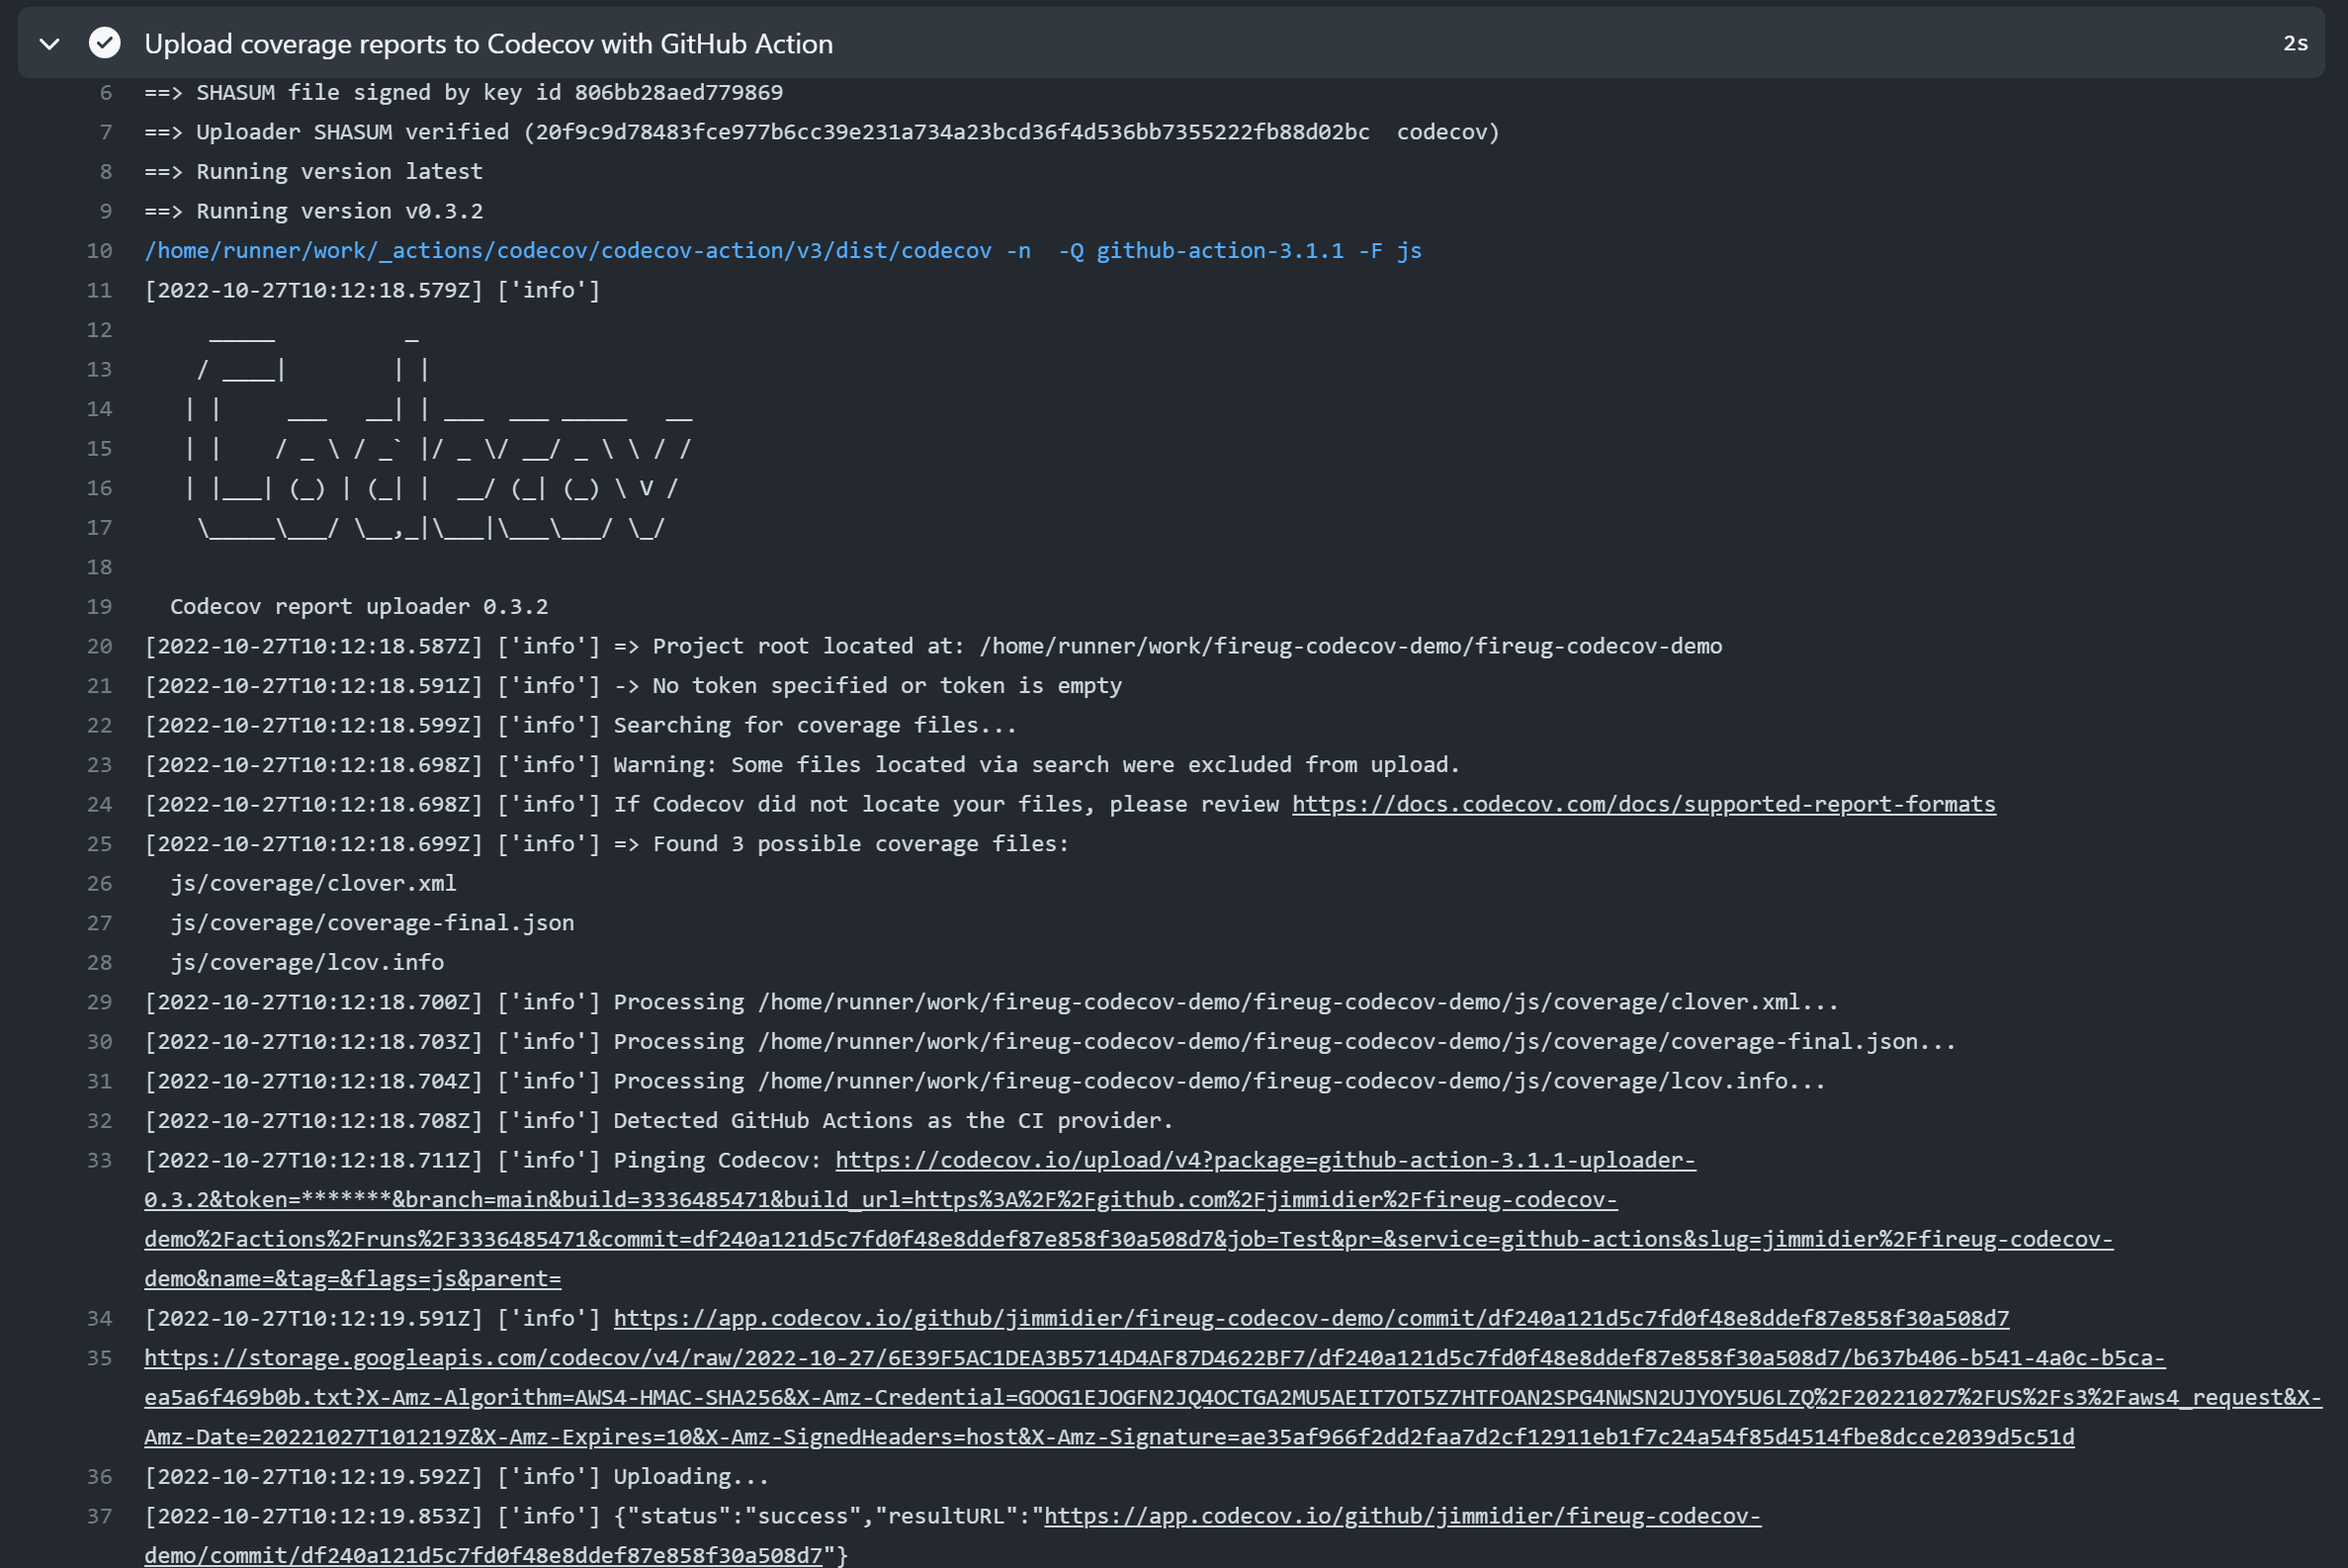
Task: Select line number 28
Action: point(98,961)
